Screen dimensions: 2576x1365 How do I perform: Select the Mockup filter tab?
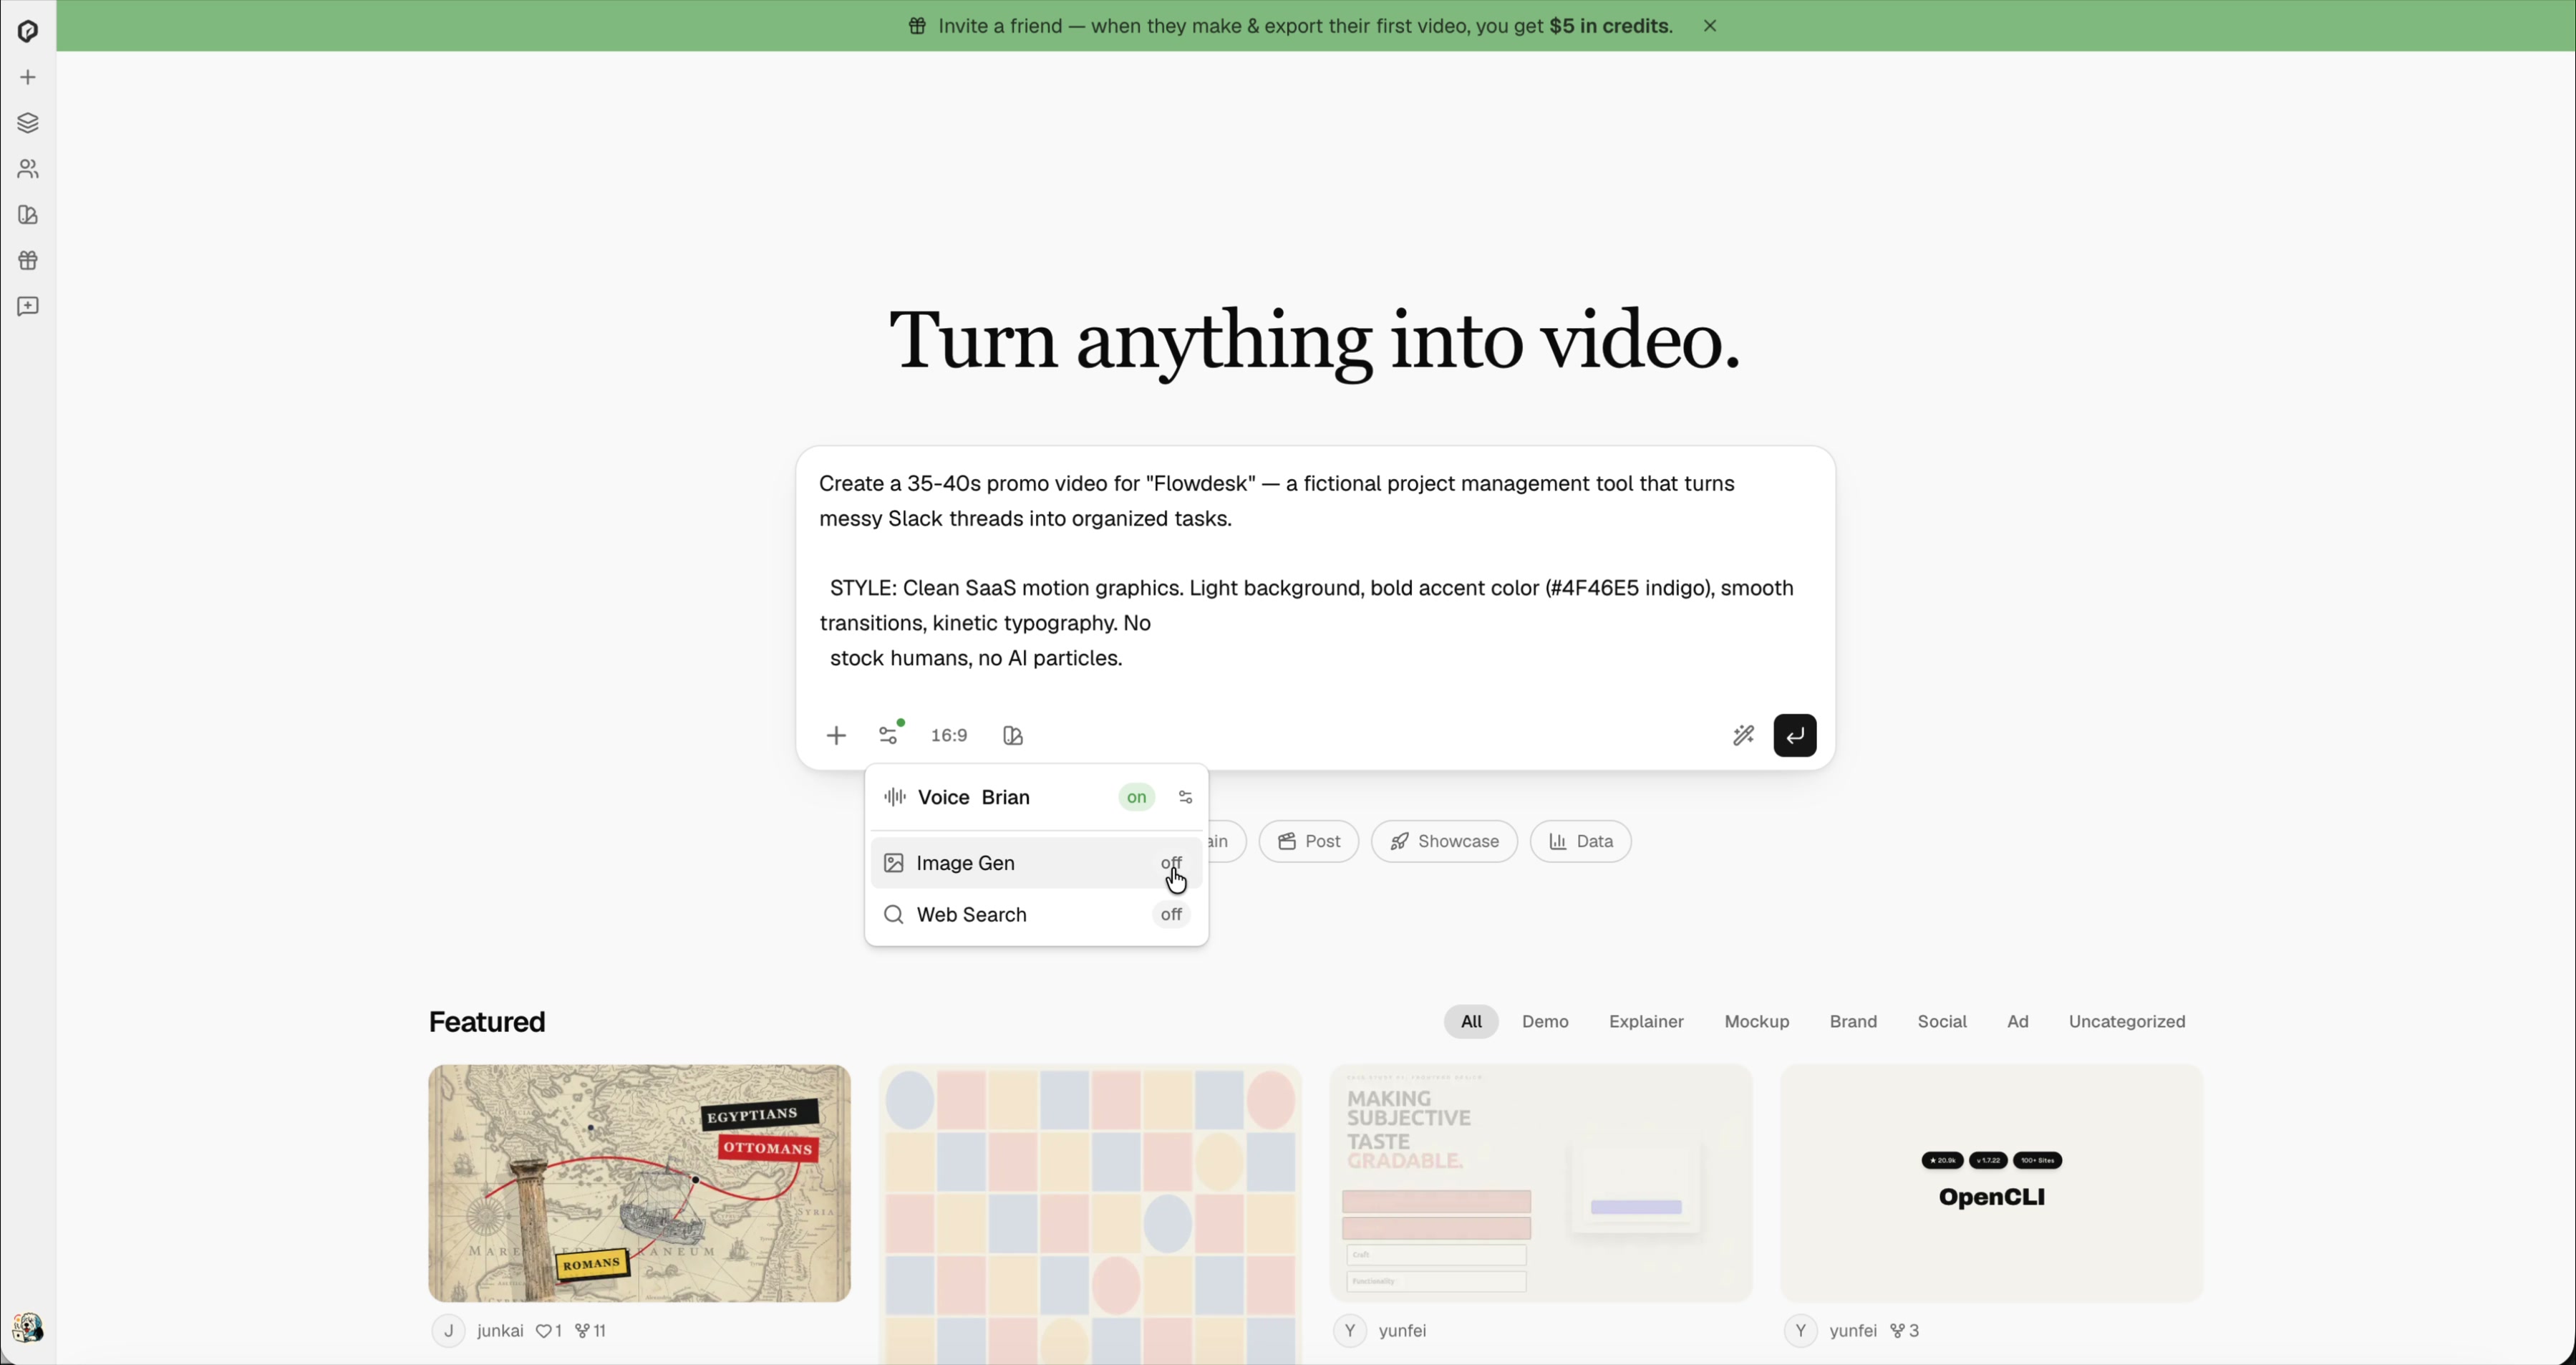tap(1756, 1022)
